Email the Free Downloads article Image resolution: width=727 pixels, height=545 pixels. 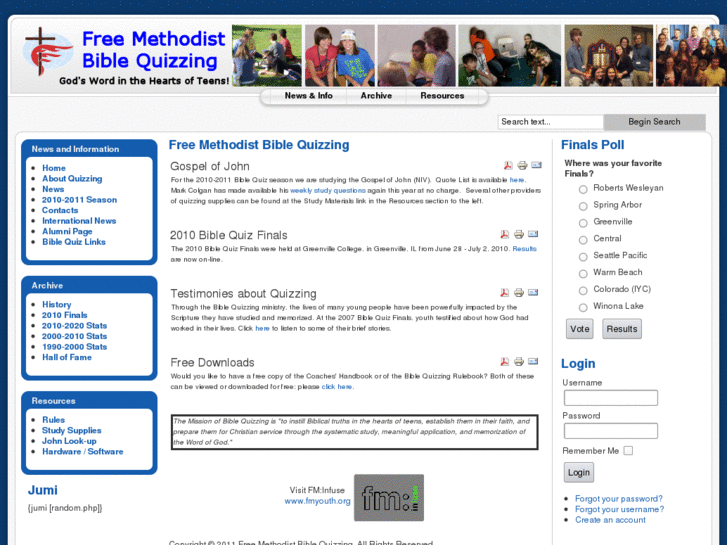coord(533,361)
